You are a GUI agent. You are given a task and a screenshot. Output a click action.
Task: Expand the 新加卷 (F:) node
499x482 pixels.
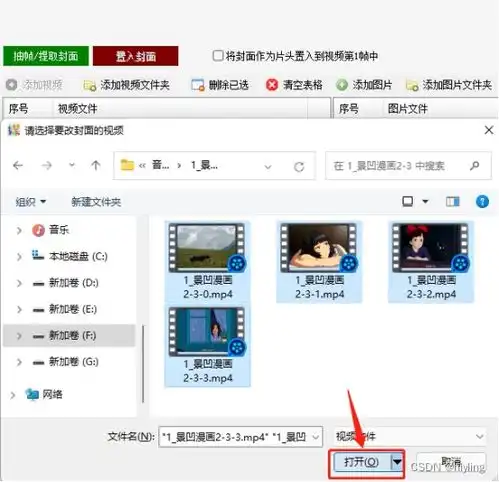pyautogui.click(x=19, y=336)
